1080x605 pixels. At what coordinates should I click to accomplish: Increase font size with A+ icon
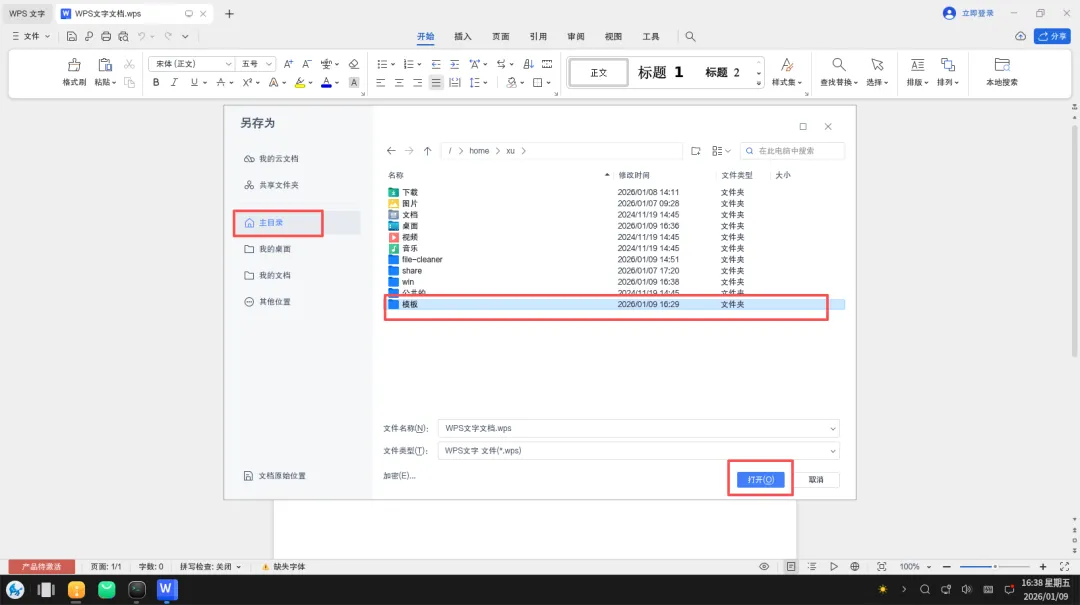click(288, 64)
